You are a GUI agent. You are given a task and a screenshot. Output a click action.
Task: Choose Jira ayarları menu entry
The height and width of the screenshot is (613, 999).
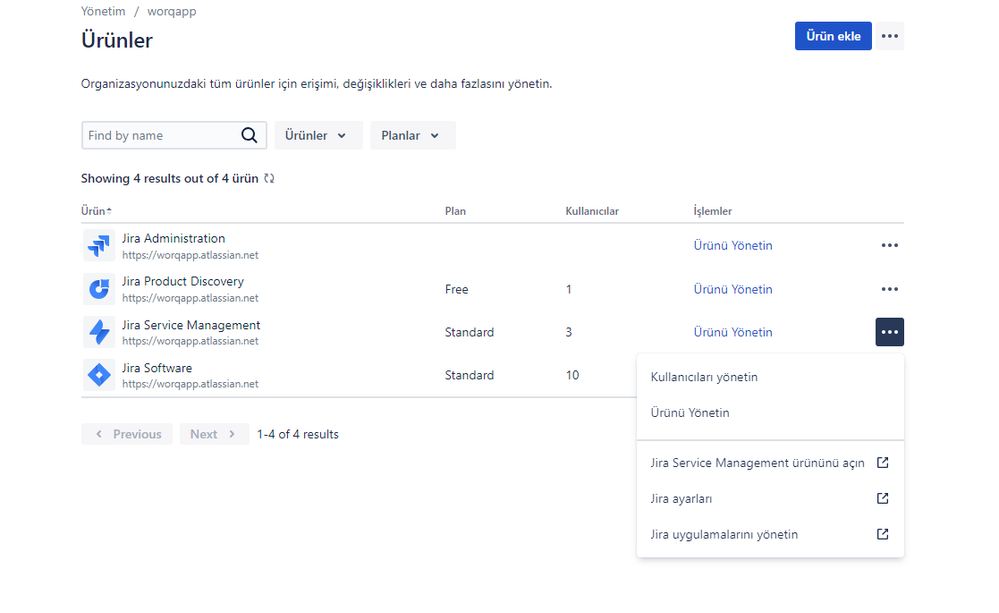(x=770, y=498)
